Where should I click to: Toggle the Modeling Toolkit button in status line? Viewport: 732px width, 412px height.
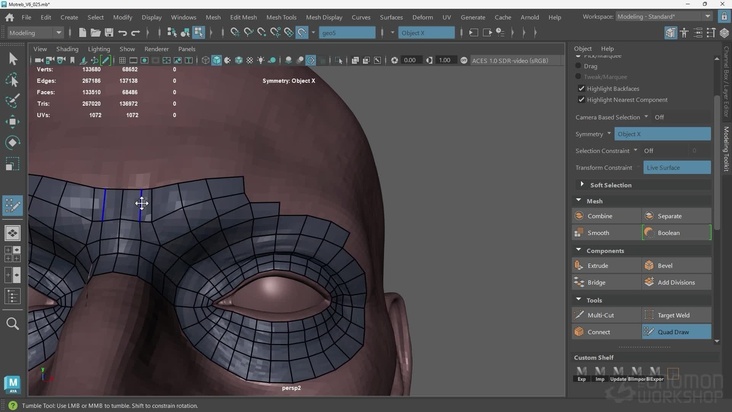click(x=670, y=33)
